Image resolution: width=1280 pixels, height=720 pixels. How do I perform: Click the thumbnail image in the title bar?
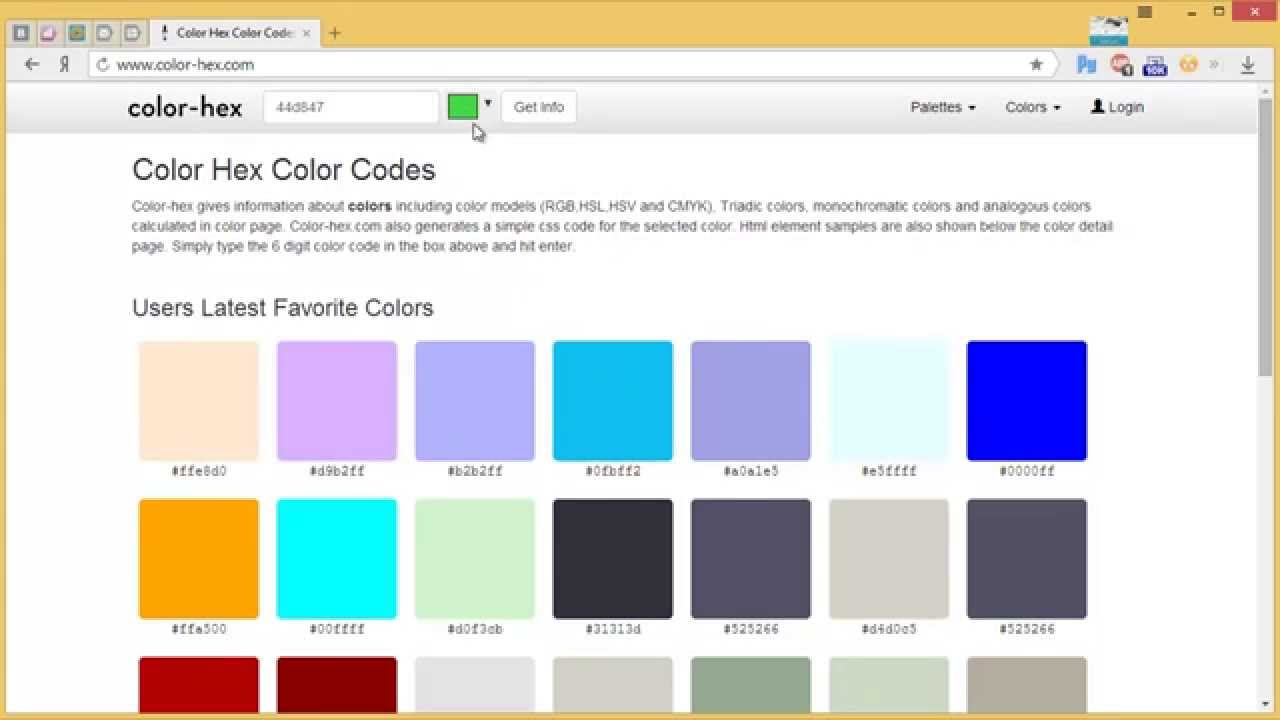click(x=1109, y=30)
